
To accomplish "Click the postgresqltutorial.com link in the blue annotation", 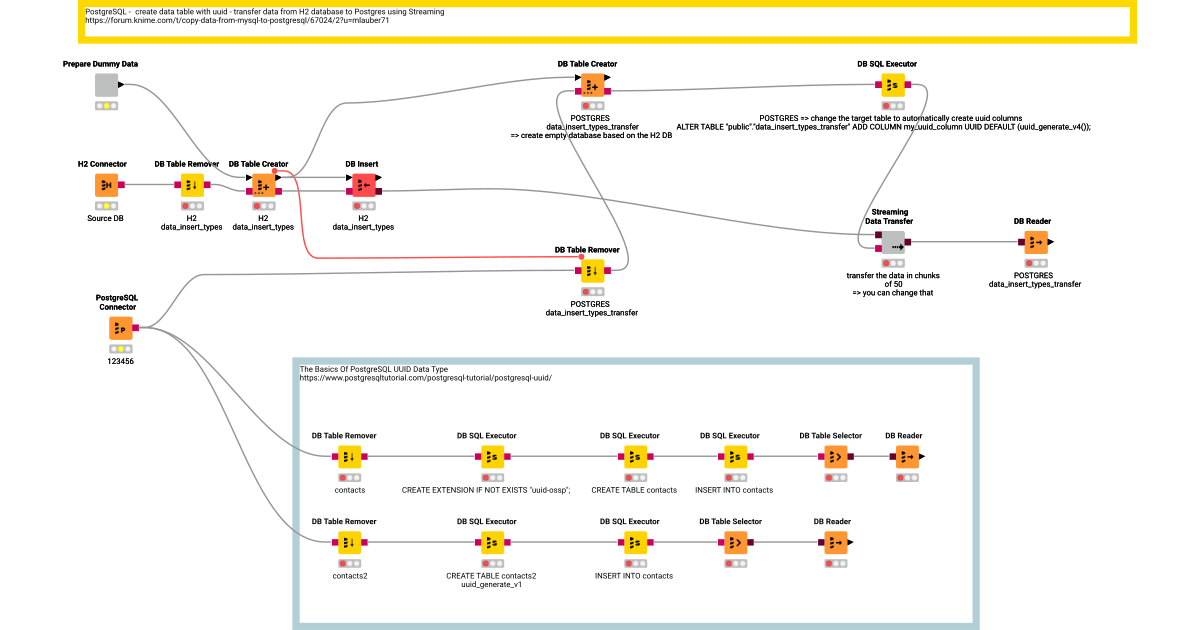I will coord(422,378).
